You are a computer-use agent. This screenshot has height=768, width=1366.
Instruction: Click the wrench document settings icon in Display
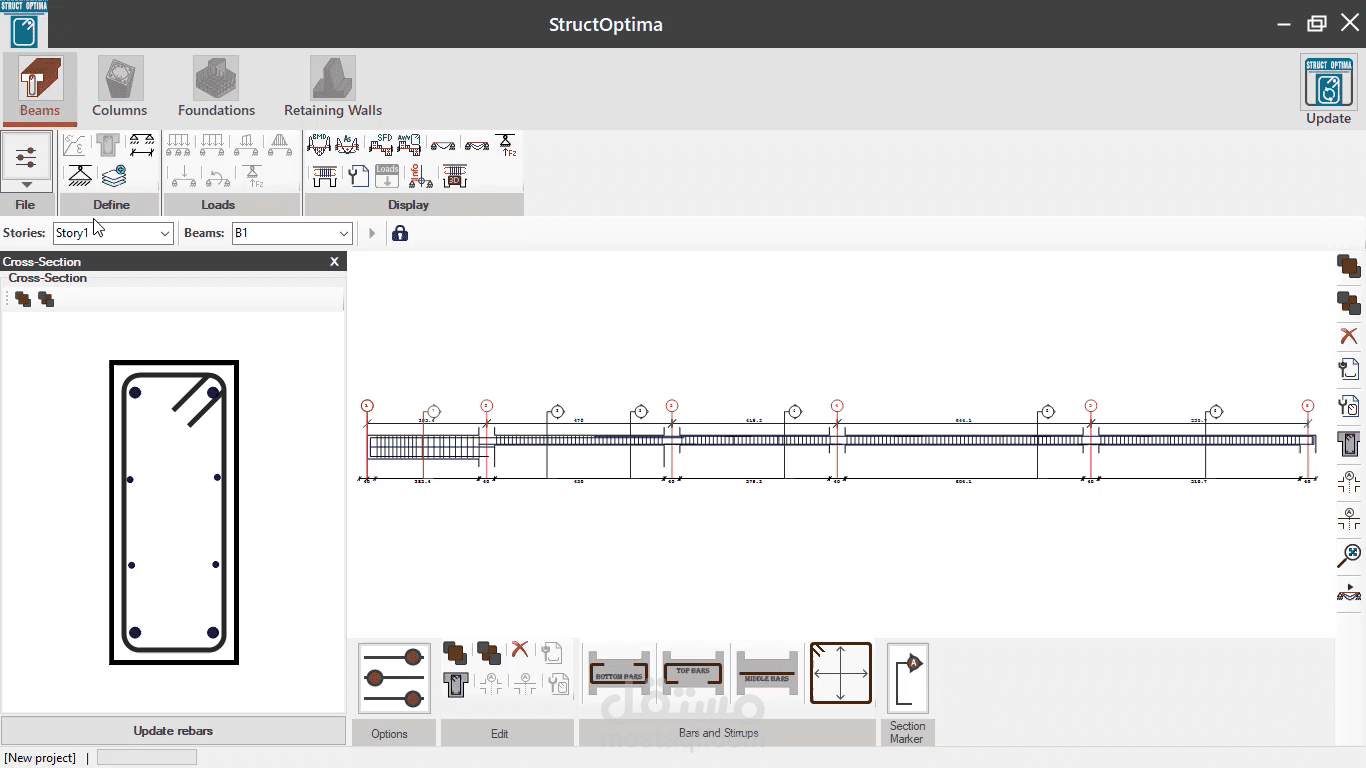[358, 177]
